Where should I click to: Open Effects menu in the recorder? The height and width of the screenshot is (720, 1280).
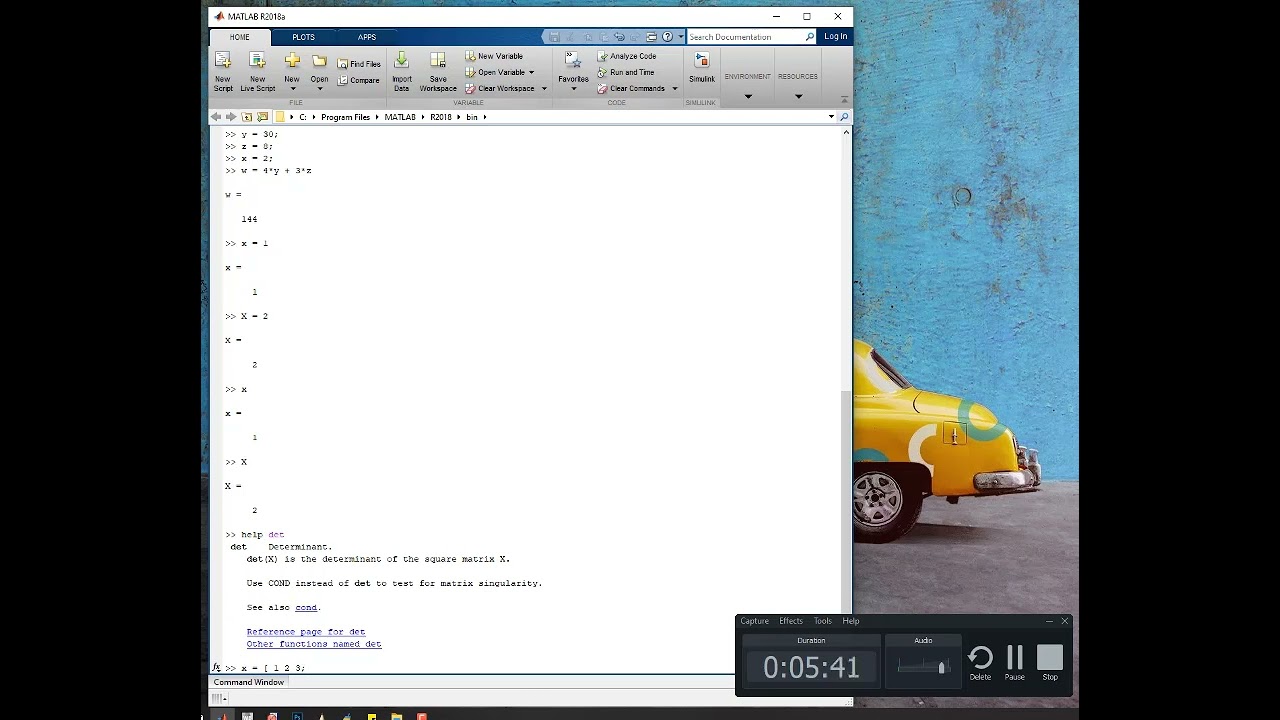point(791,621)
